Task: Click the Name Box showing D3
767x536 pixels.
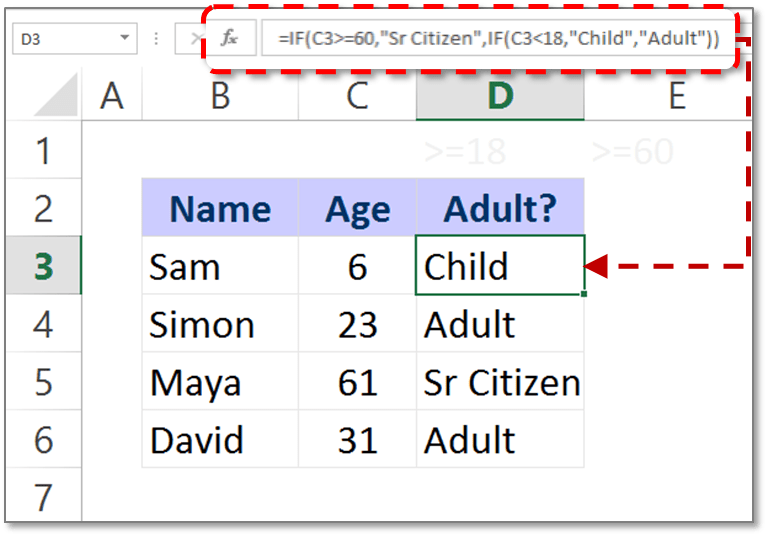Action: click(74, 38)
